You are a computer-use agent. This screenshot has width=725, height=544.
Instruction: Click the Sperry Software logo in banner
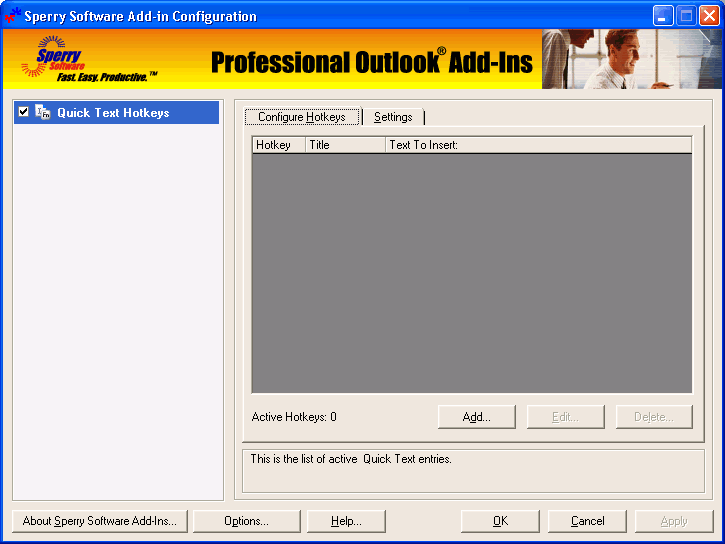coord(88,59)
